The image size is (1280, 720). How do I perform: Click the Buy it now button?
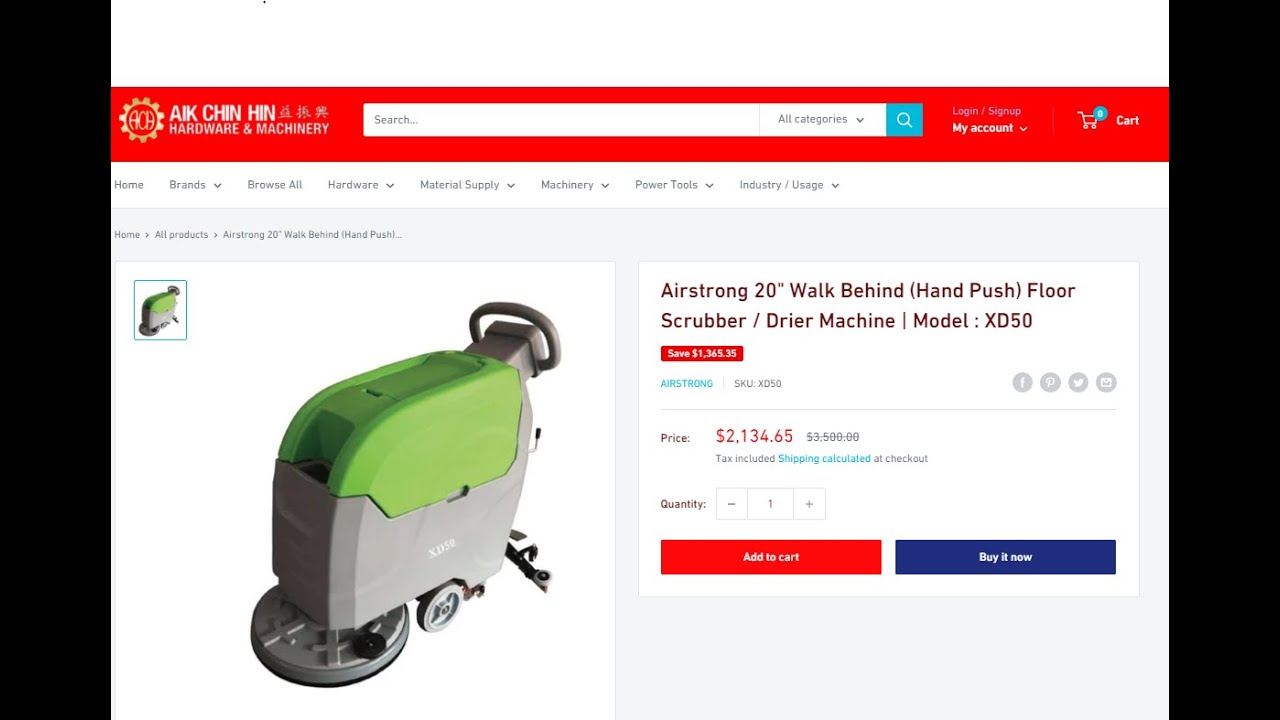[1005, 557]
